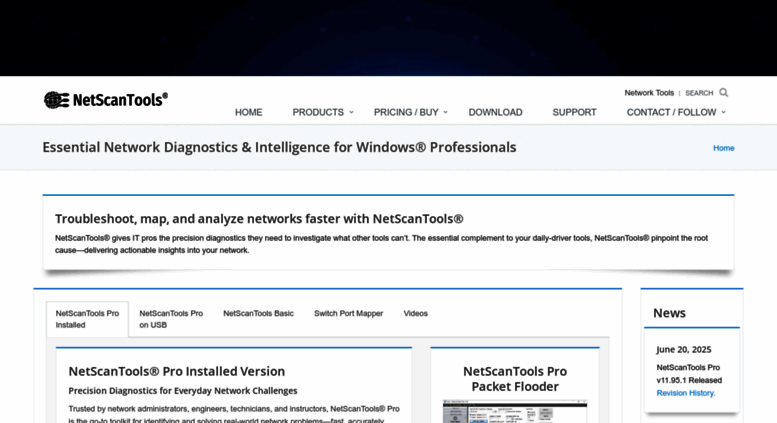Switch to Switch Port Mapper tab
This screenshot has width=777, height=423.
(x=348, y=314)
